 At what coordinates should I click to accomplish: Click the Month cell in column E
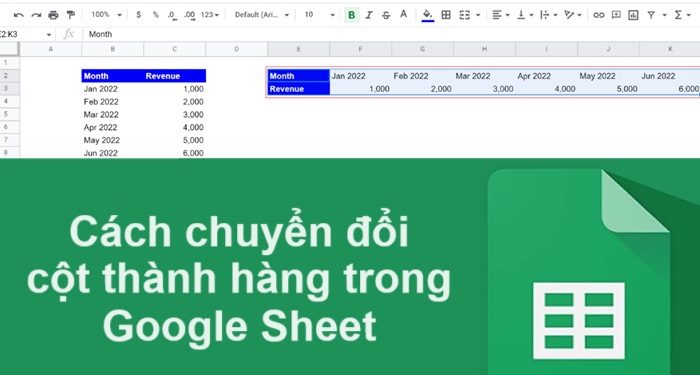(299, 76)
